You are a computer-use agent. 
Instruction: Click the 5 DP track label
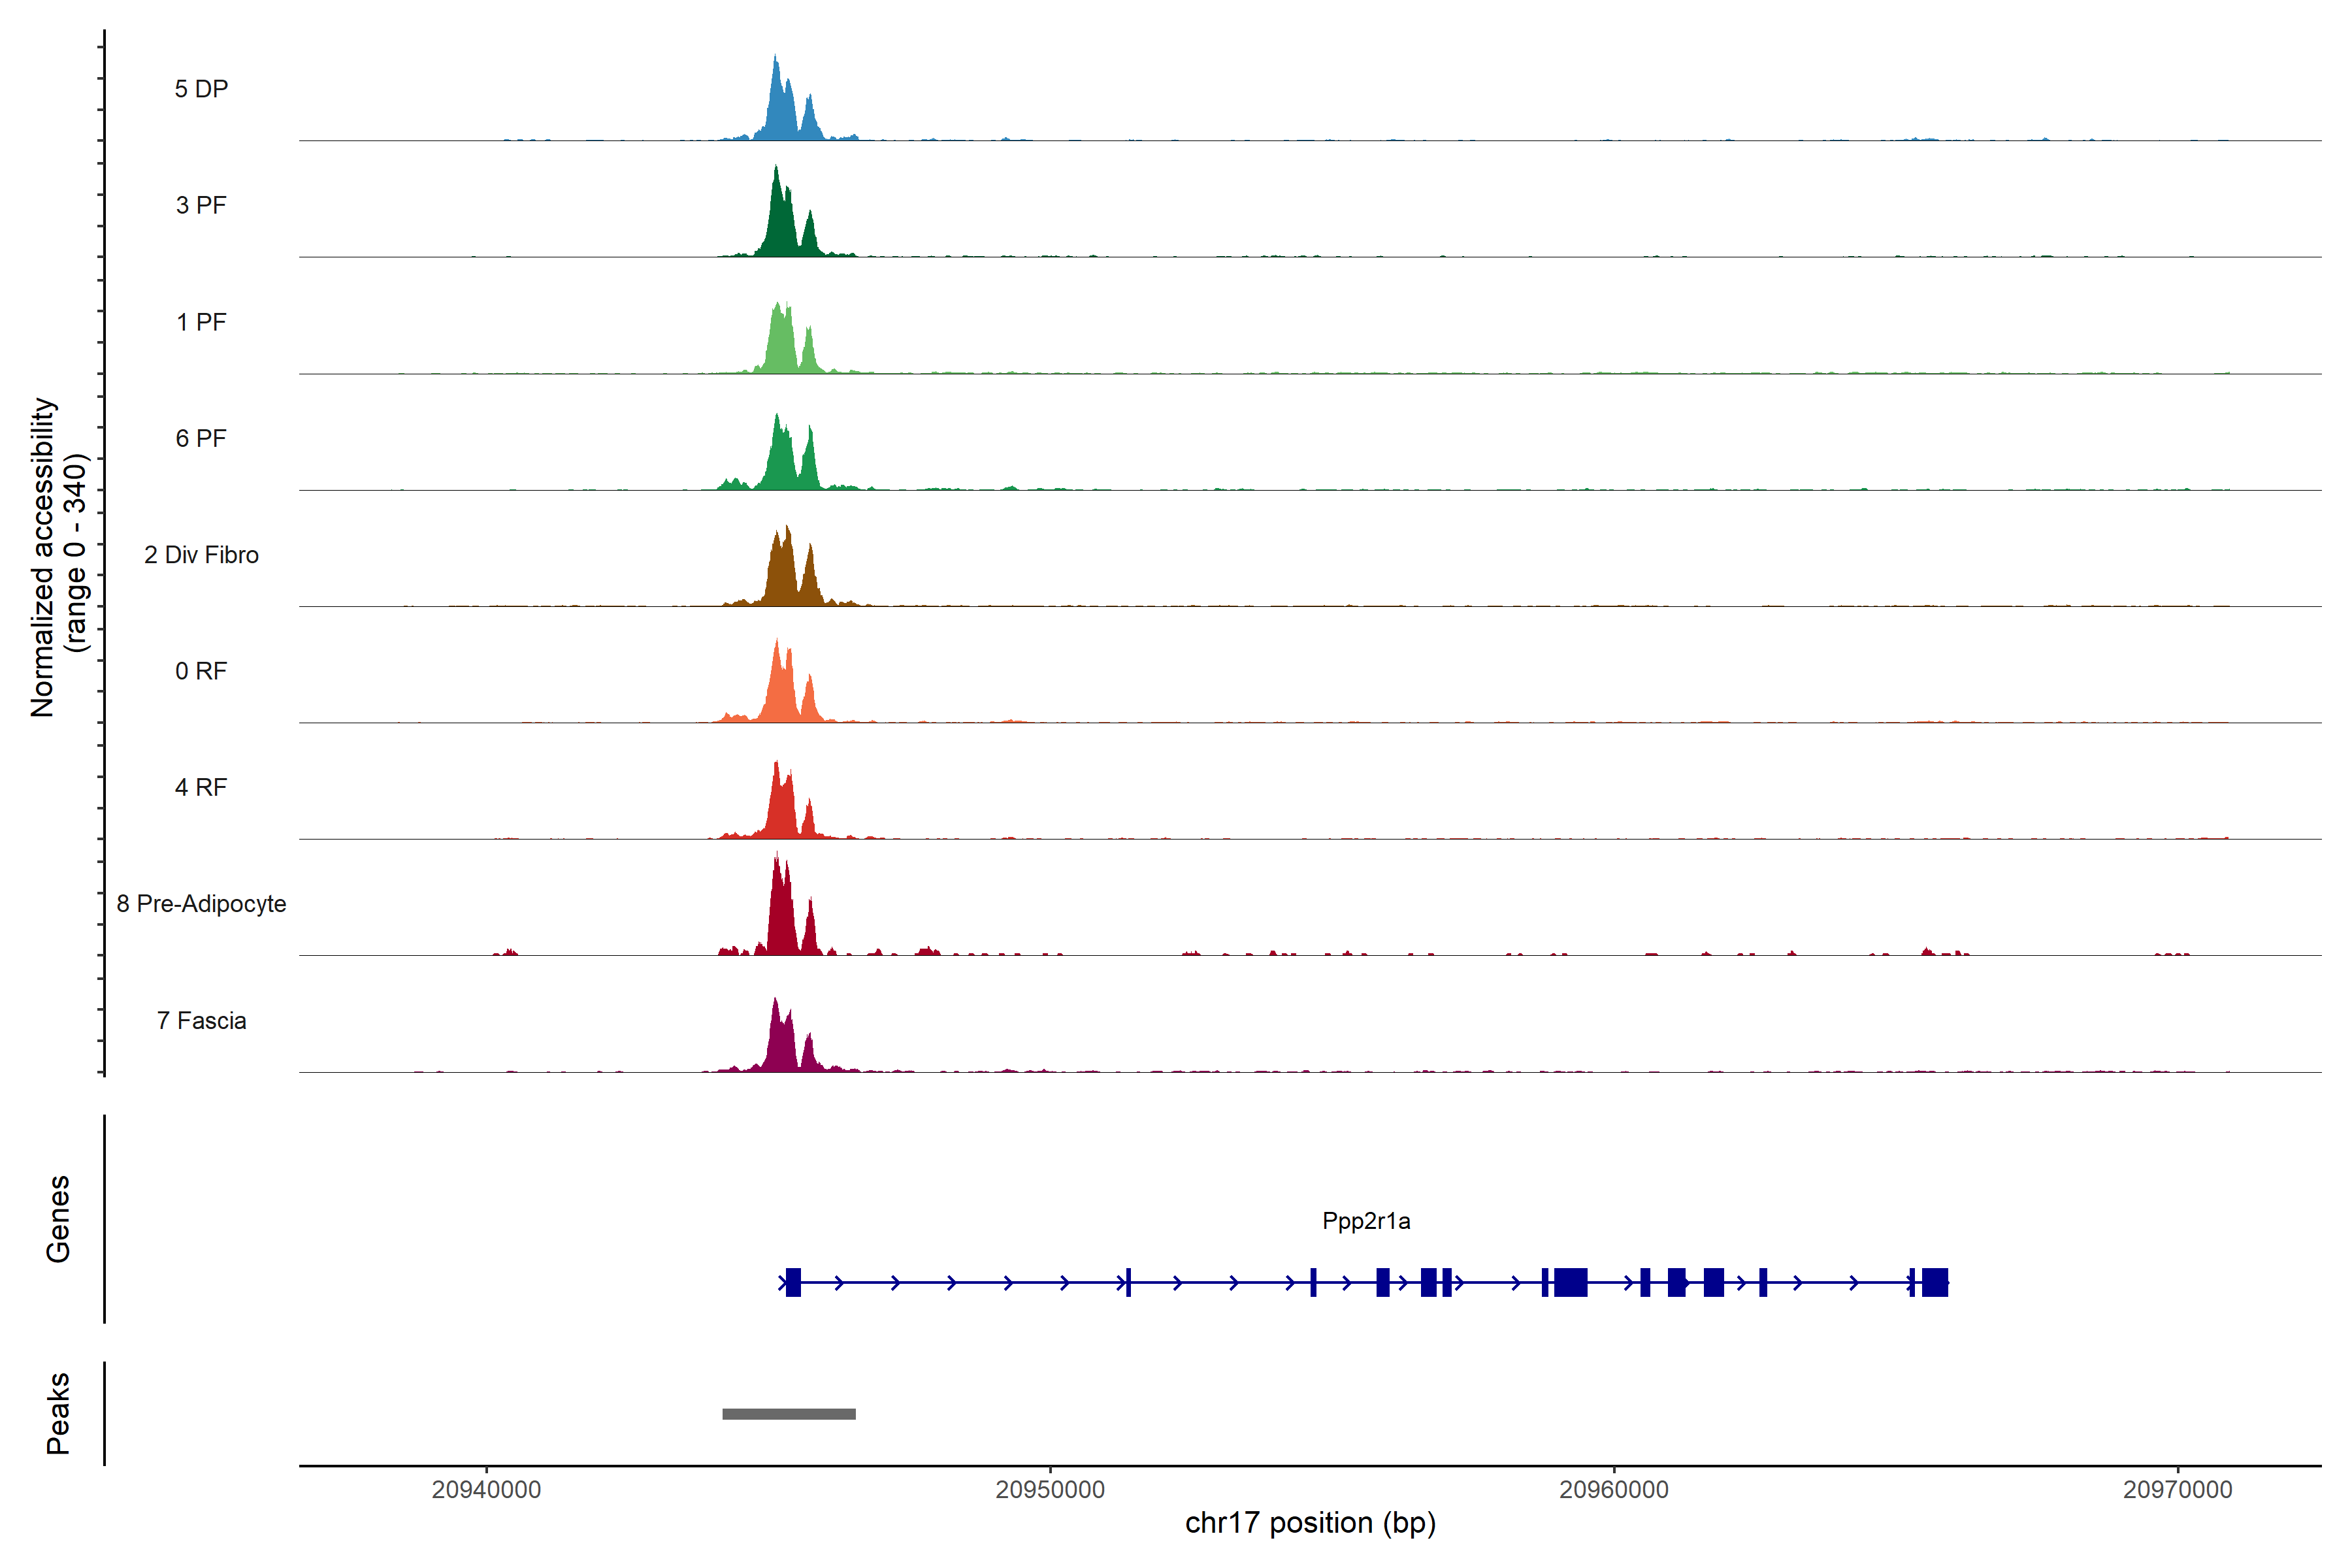coord(201,89)
